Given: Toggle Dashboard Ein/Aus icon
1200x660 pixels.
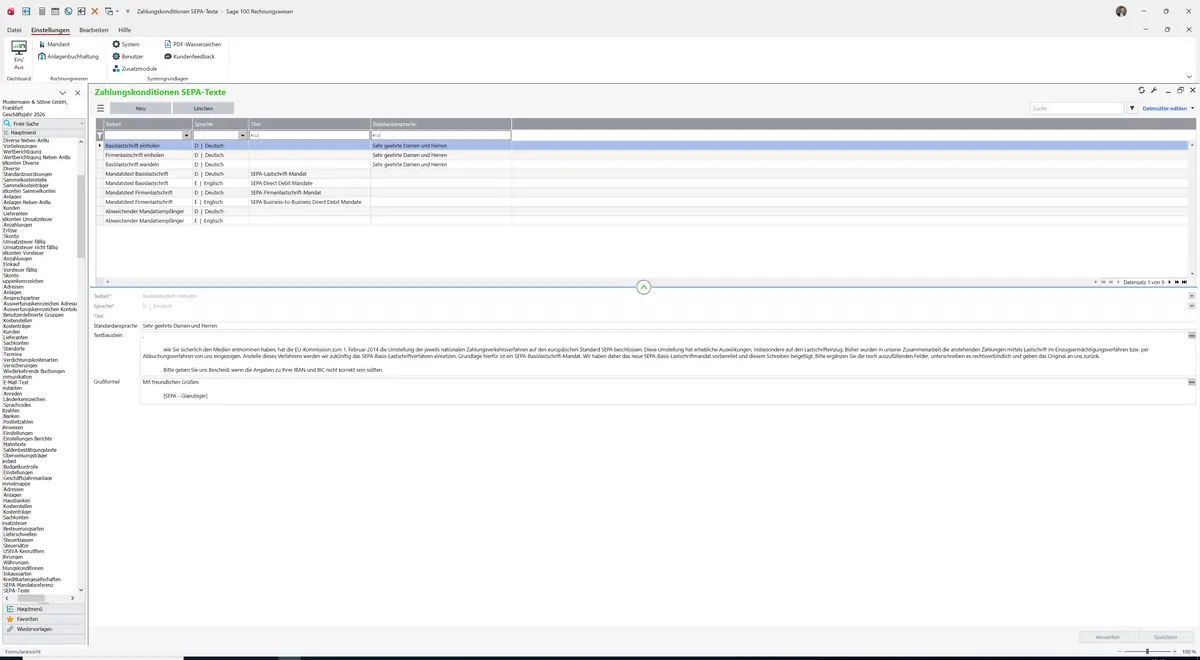Looking at the screenshot, I should [18, 55].
